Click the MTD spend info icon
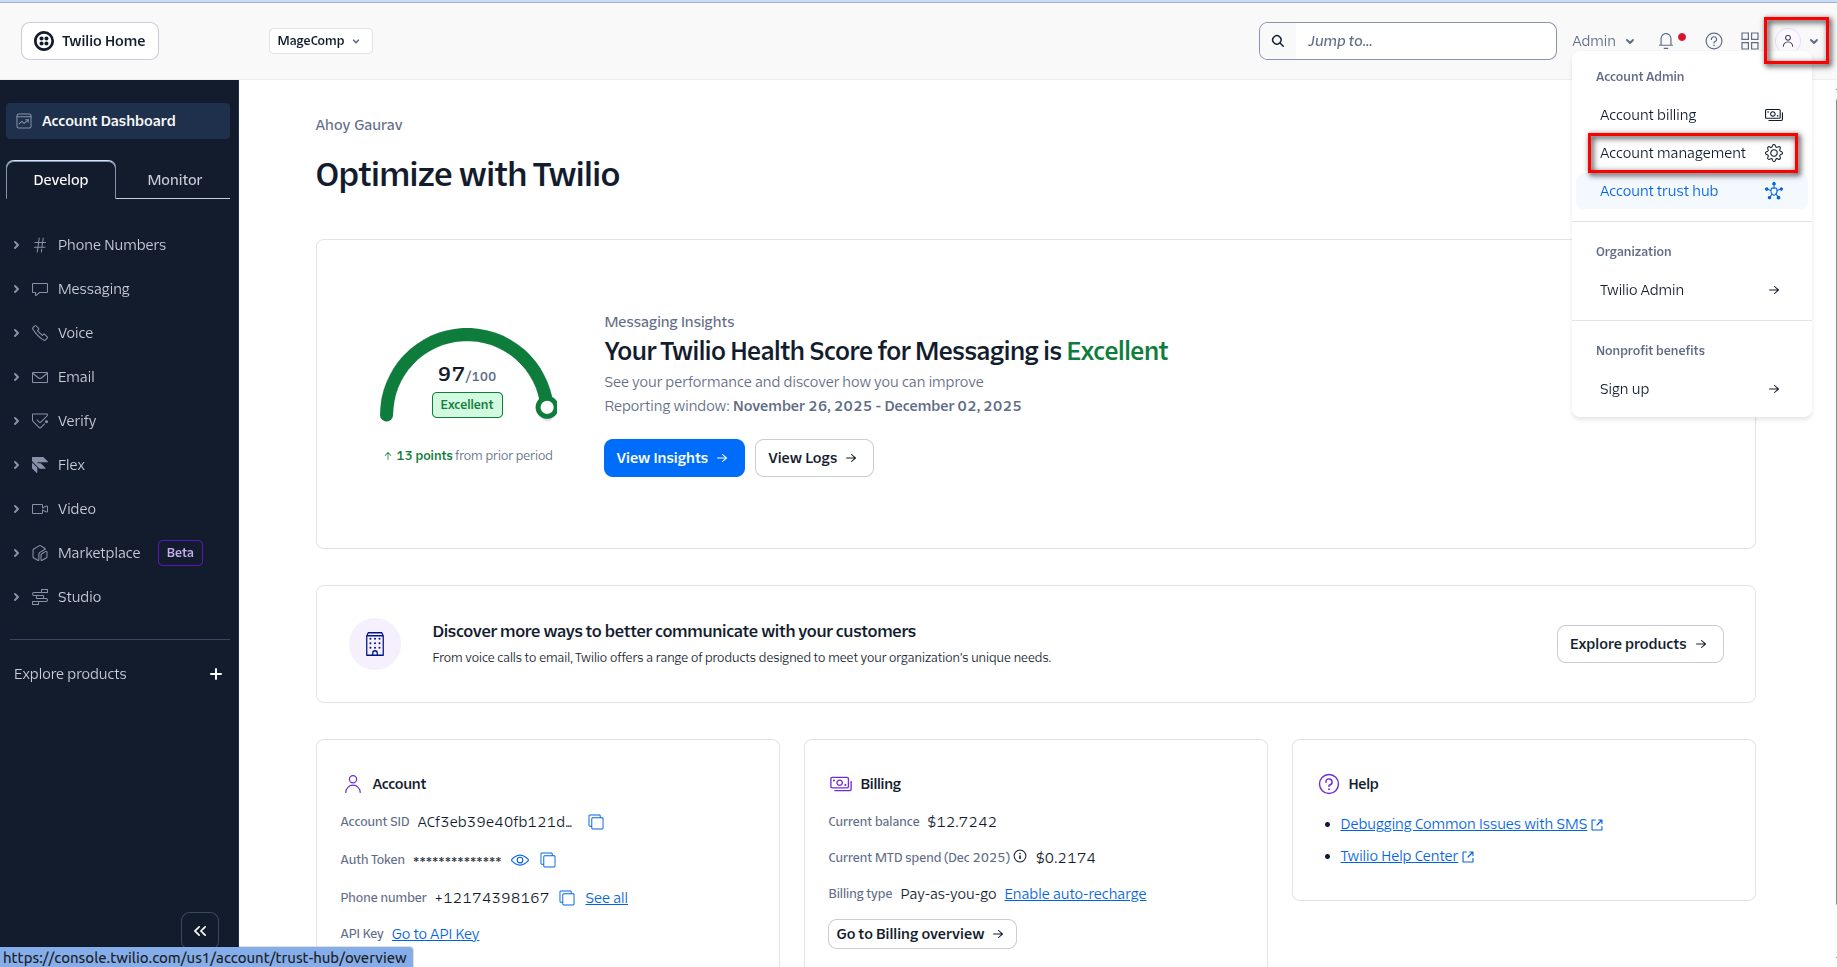1837x967 pixels. (x=1020, y=857)
